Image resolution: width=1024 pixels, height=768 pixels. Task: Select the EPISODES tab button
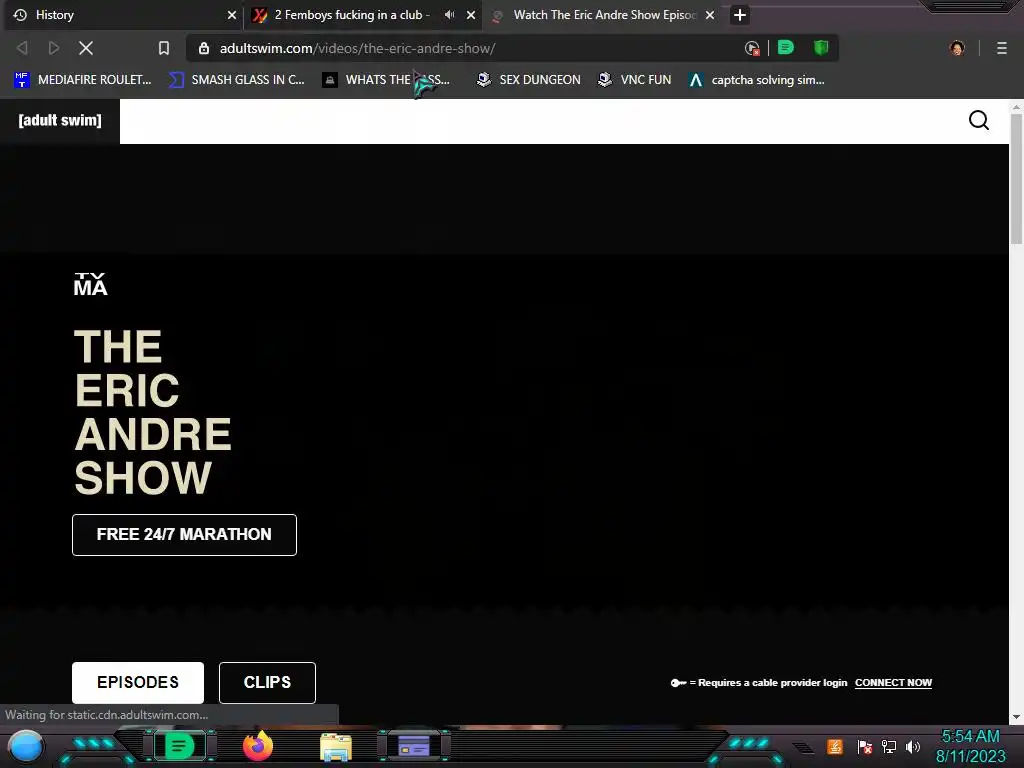pyautogui.click(x=138, y=682)
